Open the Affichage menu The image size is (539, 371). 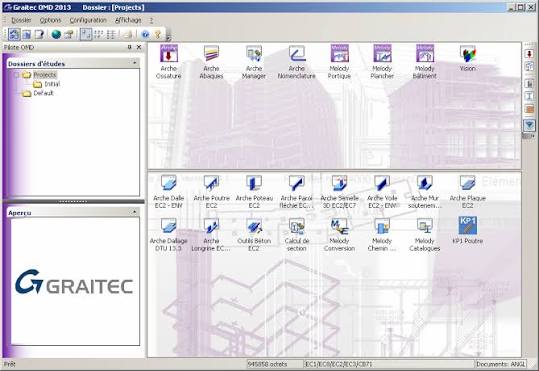128,20
